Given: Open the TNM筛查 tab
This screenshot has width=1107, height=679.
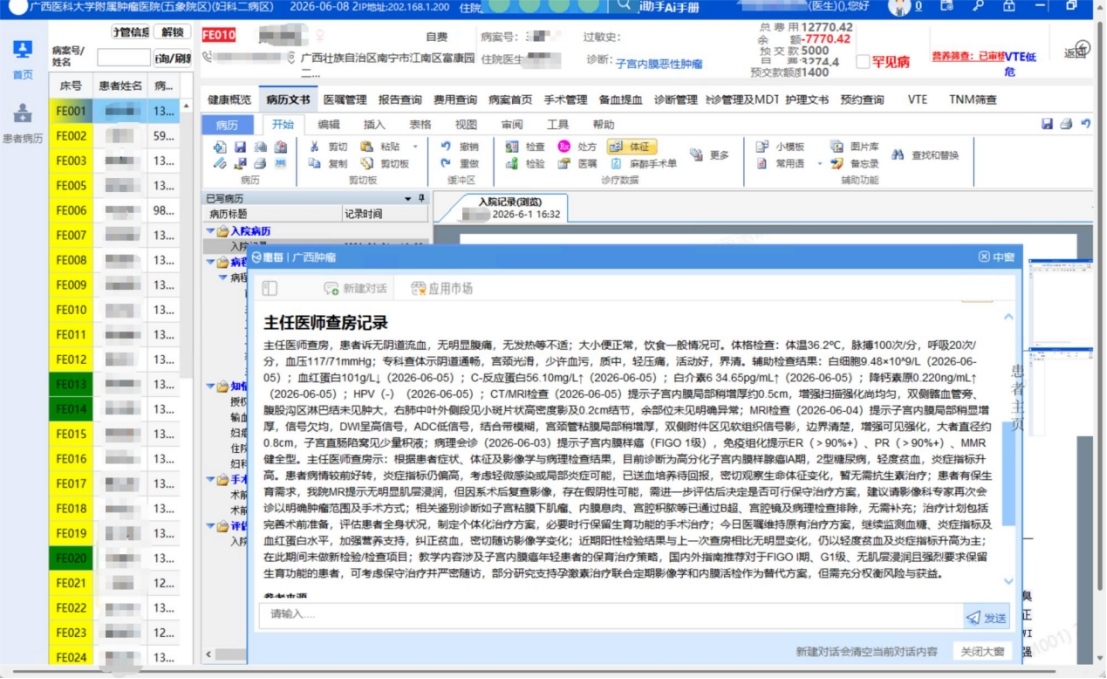Looking at the screenshot, I should [x=973, y=100].
